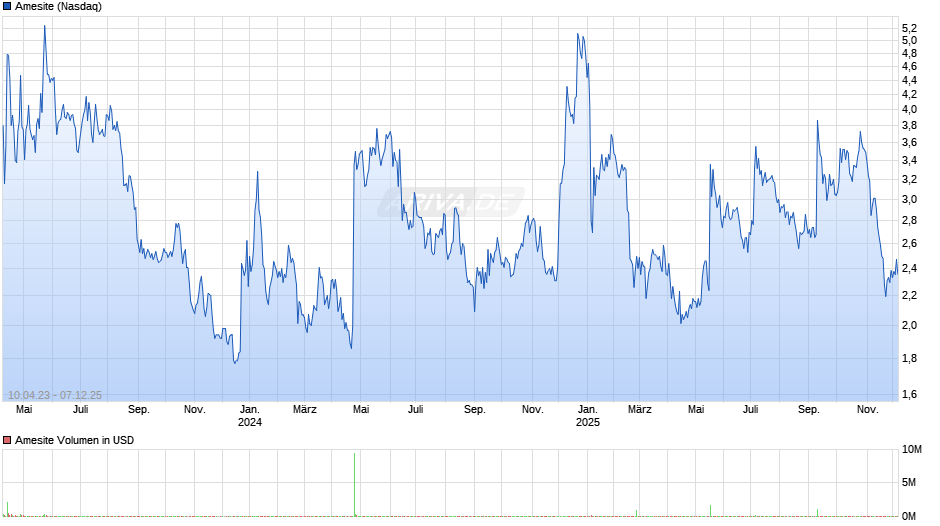Click the 5,0 price axis label
Image resolution: width=940 pixels, height=526 pixels.
point(909,41)
